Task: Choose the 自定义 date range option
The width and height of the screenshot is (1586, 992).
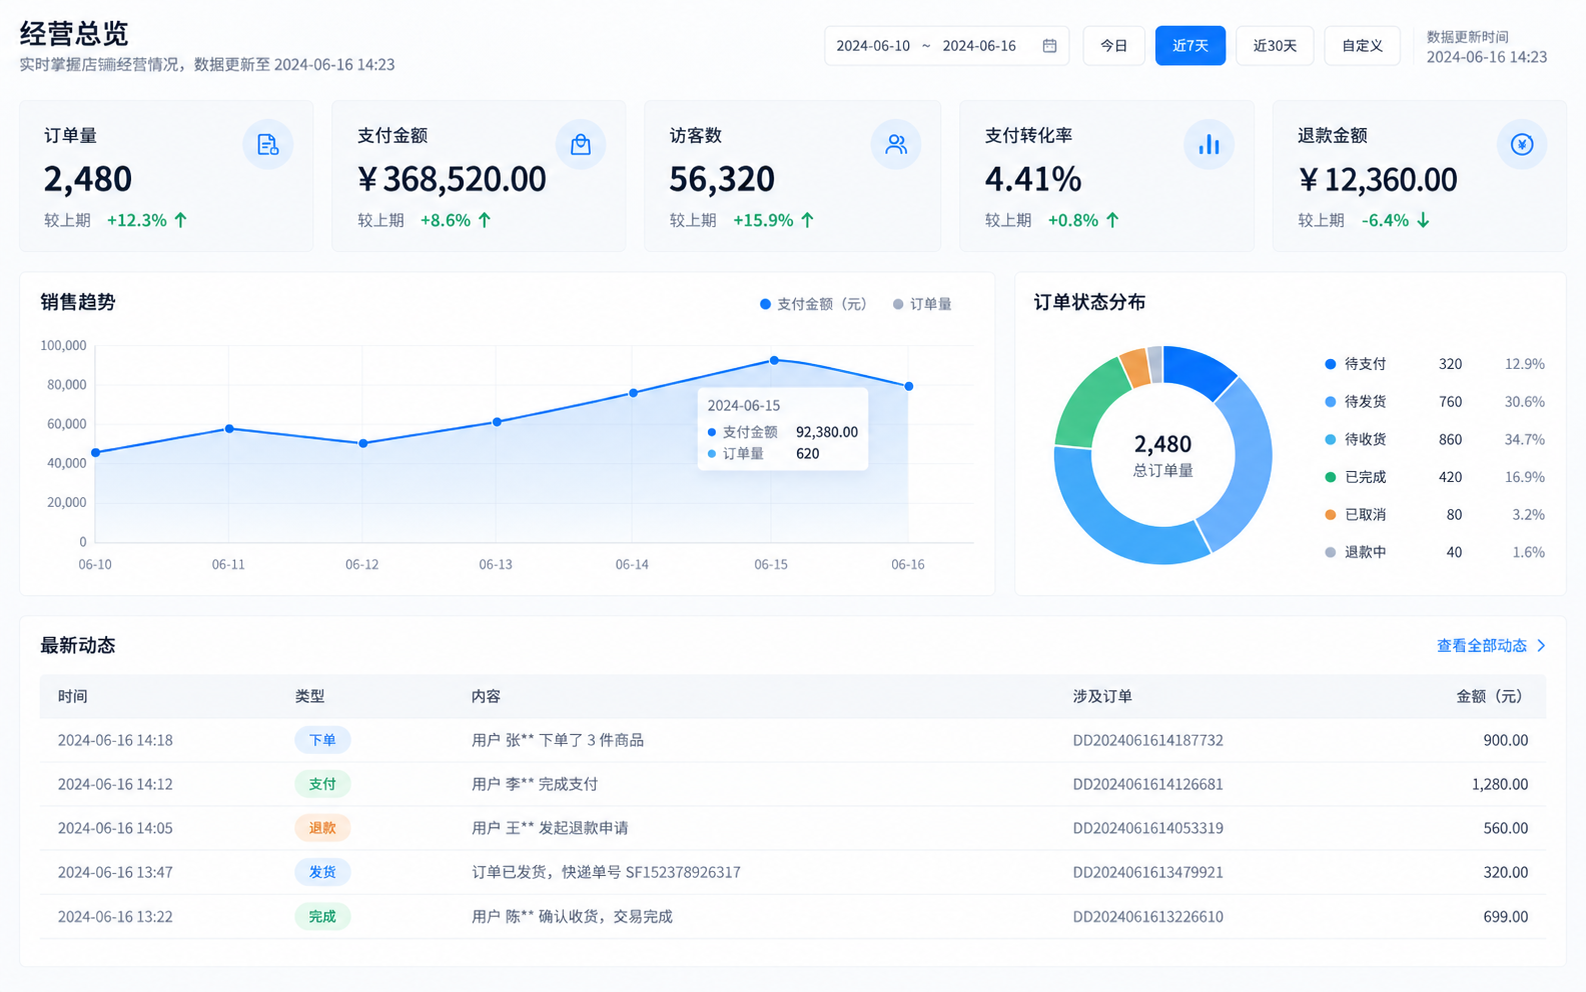Action: point(1362,46)
